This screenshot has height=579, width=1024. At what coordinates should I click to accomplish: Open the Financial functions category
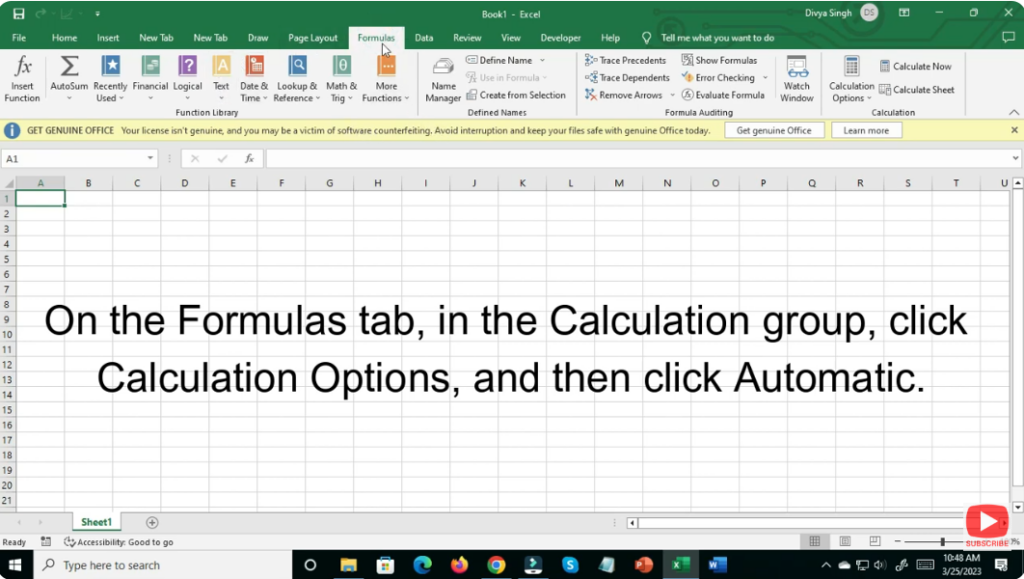150,80
